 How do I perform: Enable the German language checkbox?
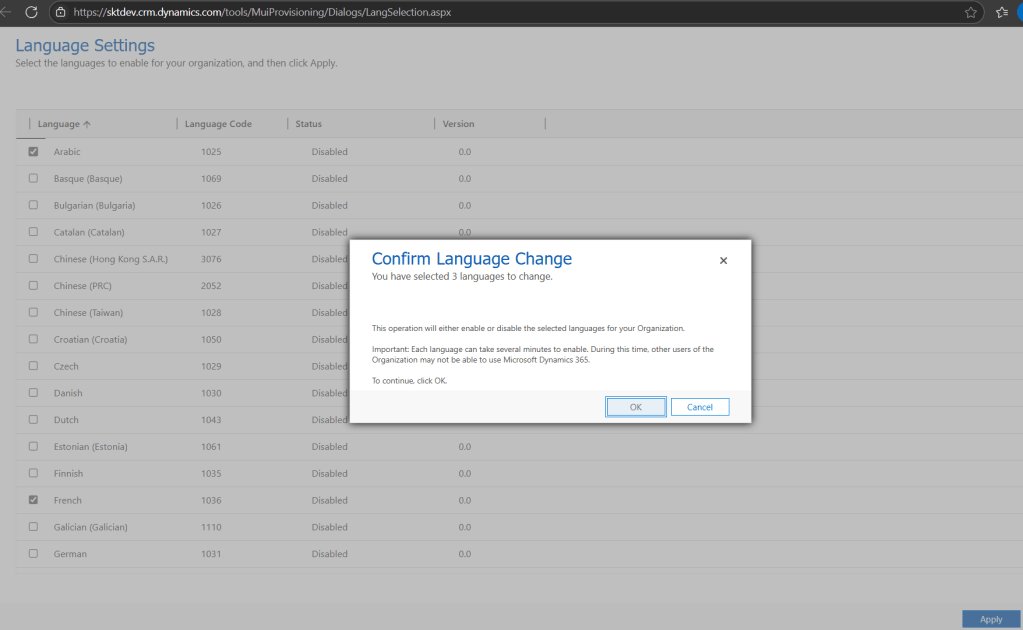pos(33,554)
